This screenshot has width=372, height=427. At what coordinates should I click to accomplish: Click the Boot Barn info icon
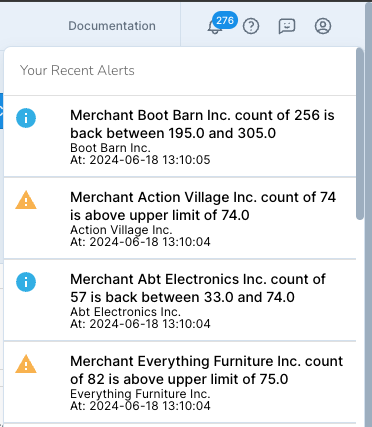tap(26, 118)
